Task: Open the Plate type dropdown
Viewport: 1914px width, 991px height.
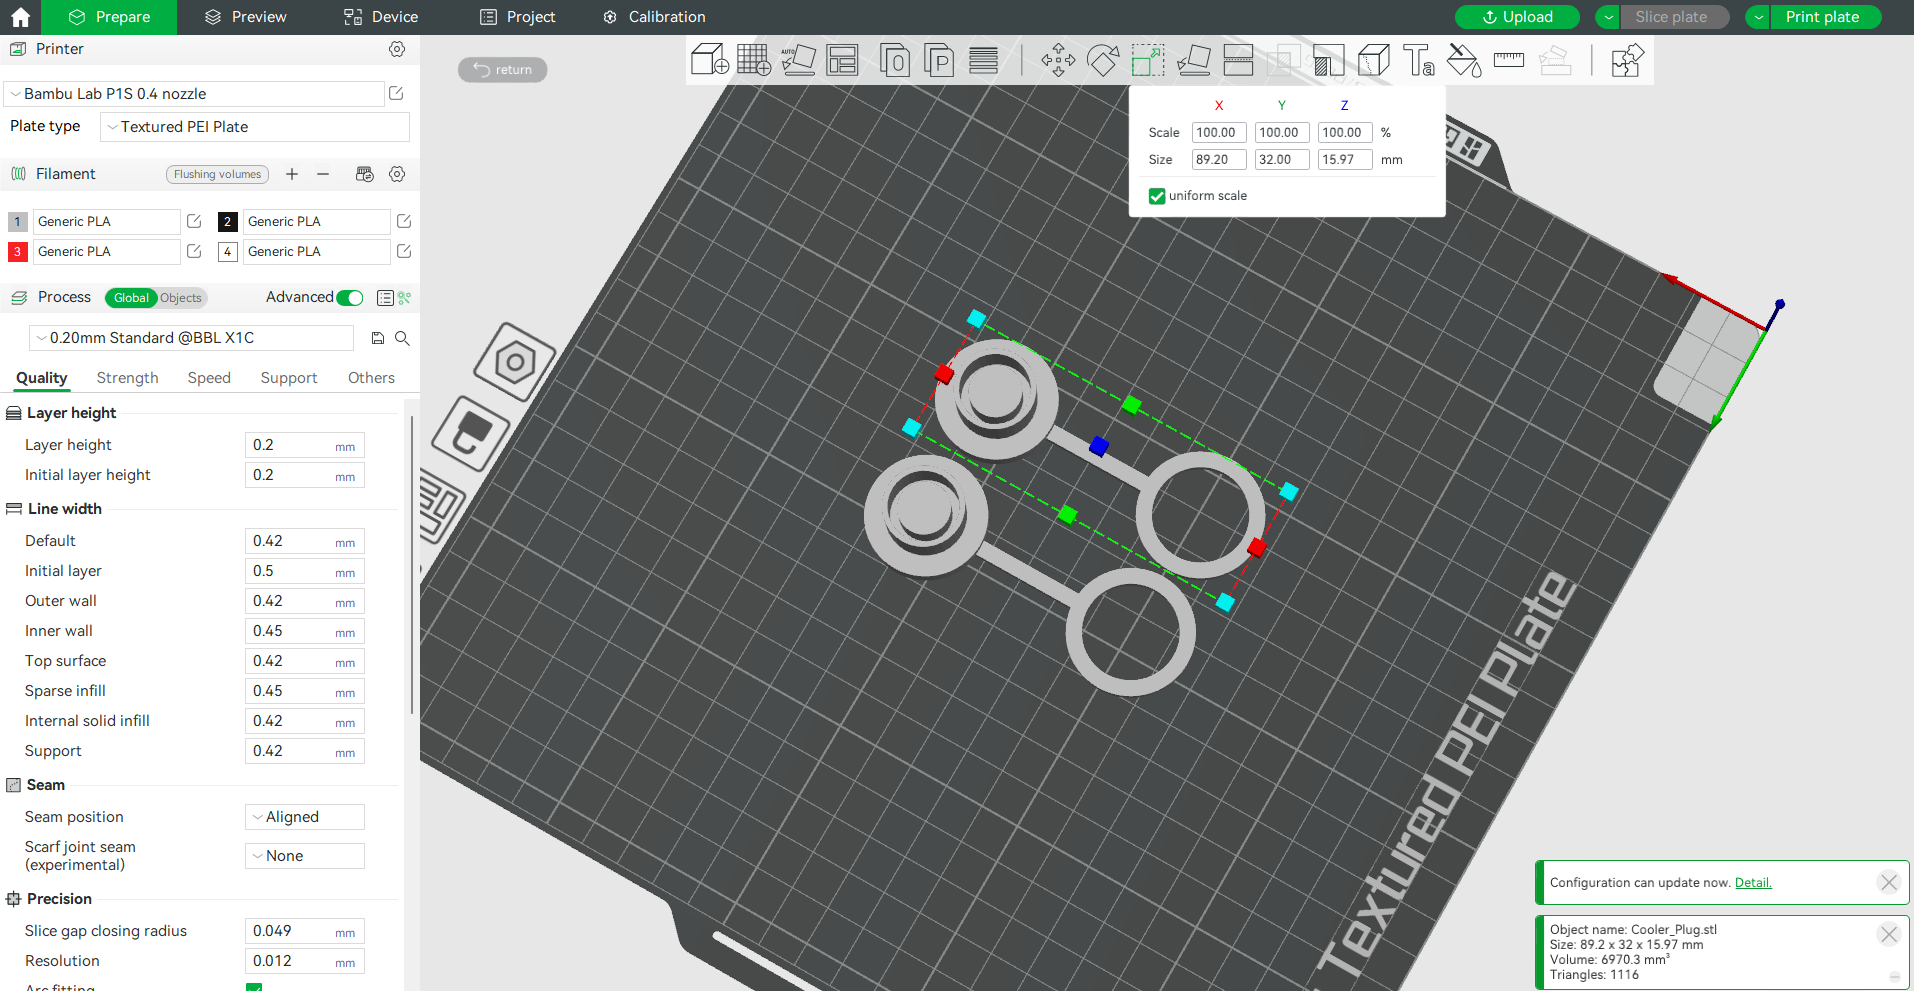Action: pyautogui.click(x=255, y=127)
